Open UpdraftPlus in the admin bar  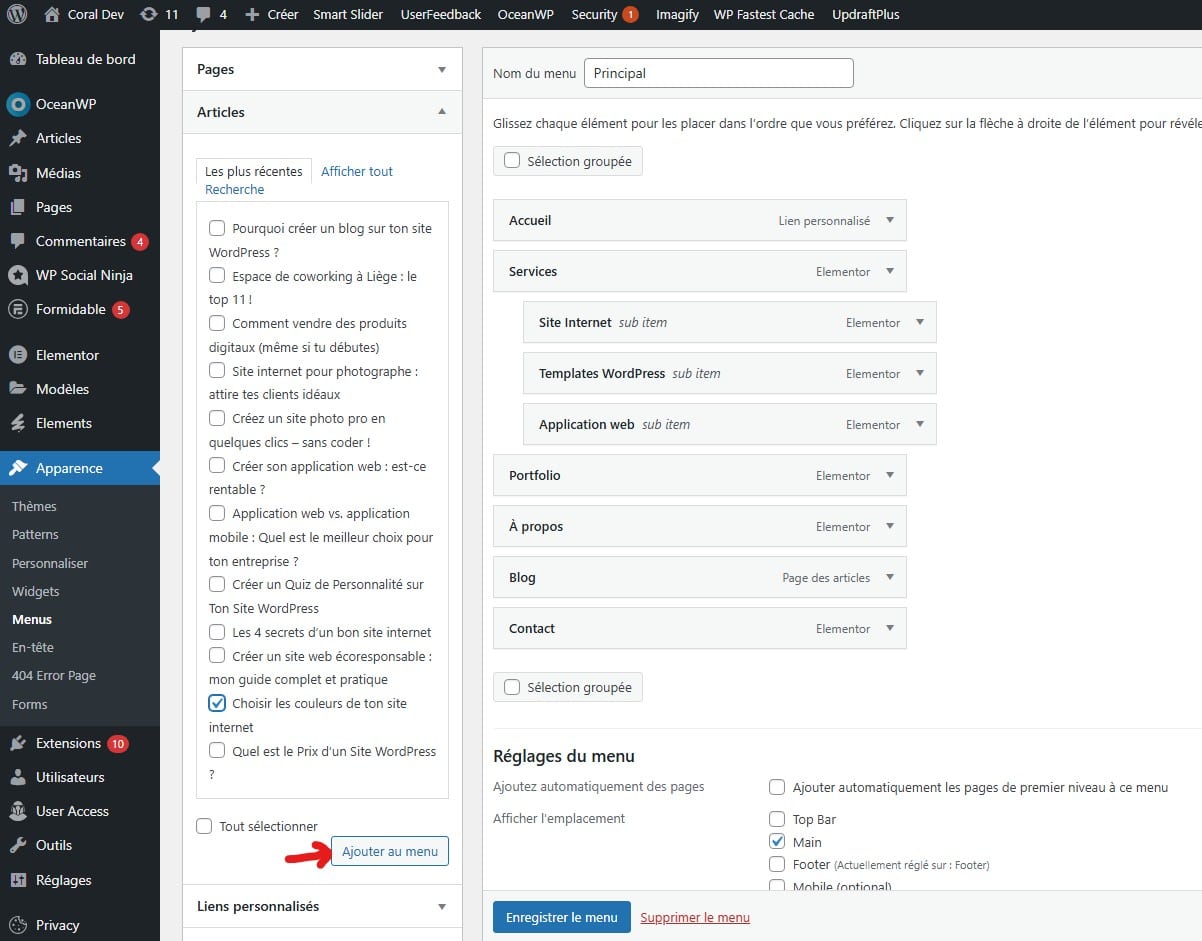(x=865, y=14)
